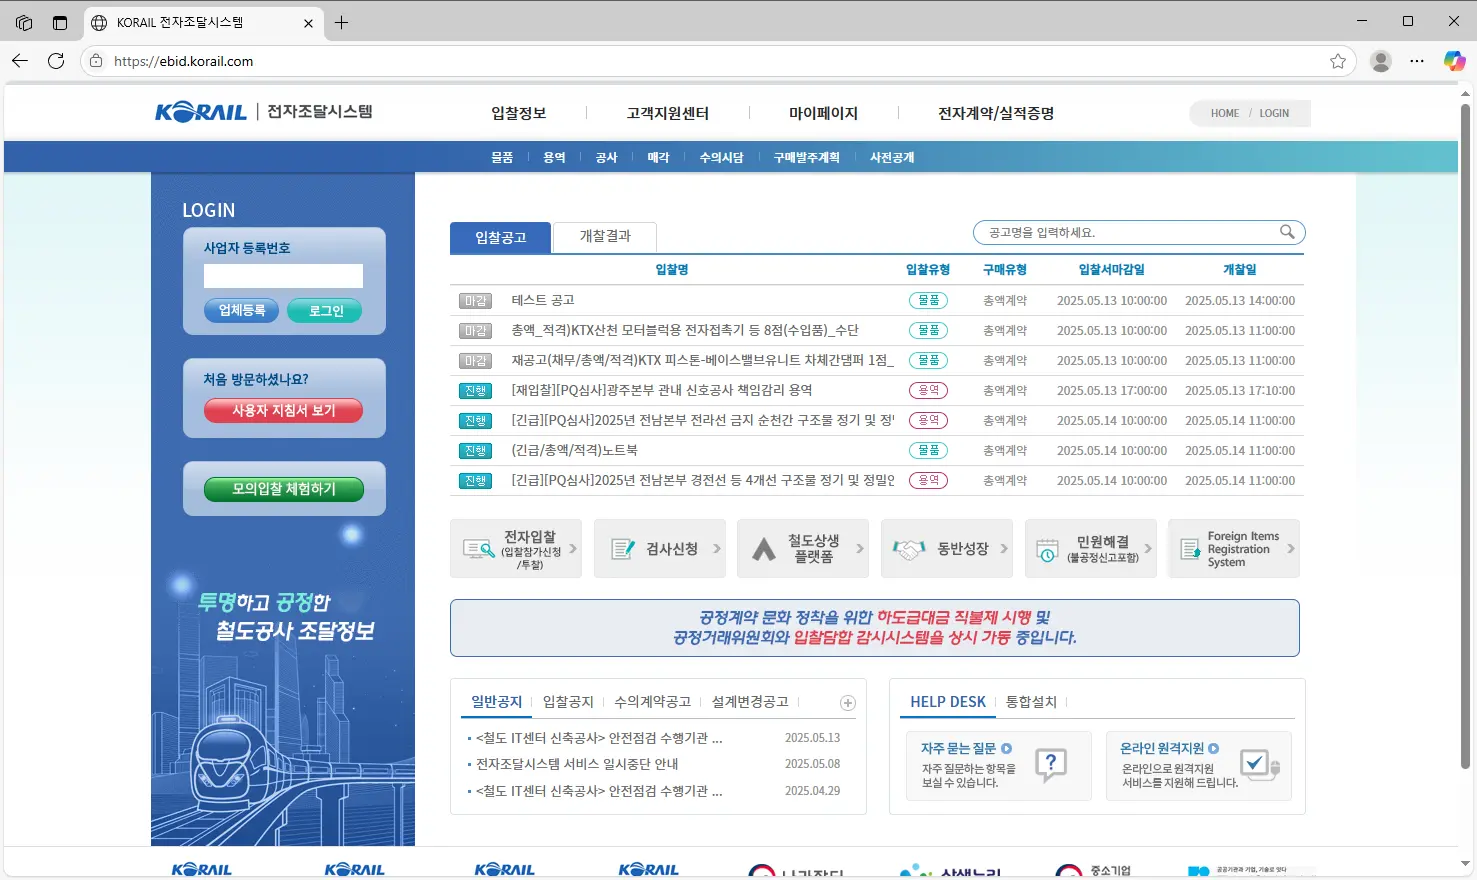1477x880 pixels.
Task: Switch to the 입찰공지 notice tab
Action: [568, 702]
